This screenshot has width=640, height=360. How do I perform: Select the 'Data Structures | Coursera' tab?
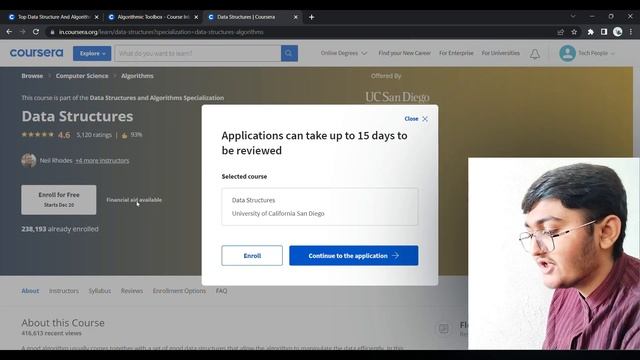coord(252,17)
